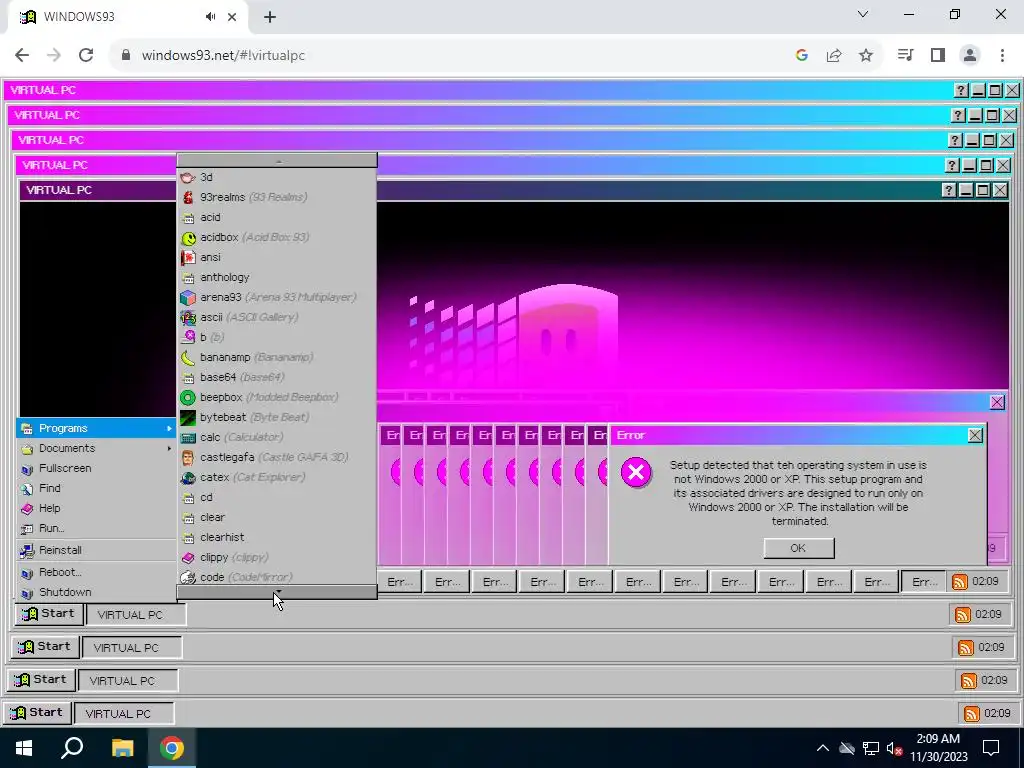Open Chrome side panel
The width and height of the screenshot is (1024, 768).
point(938,56)
